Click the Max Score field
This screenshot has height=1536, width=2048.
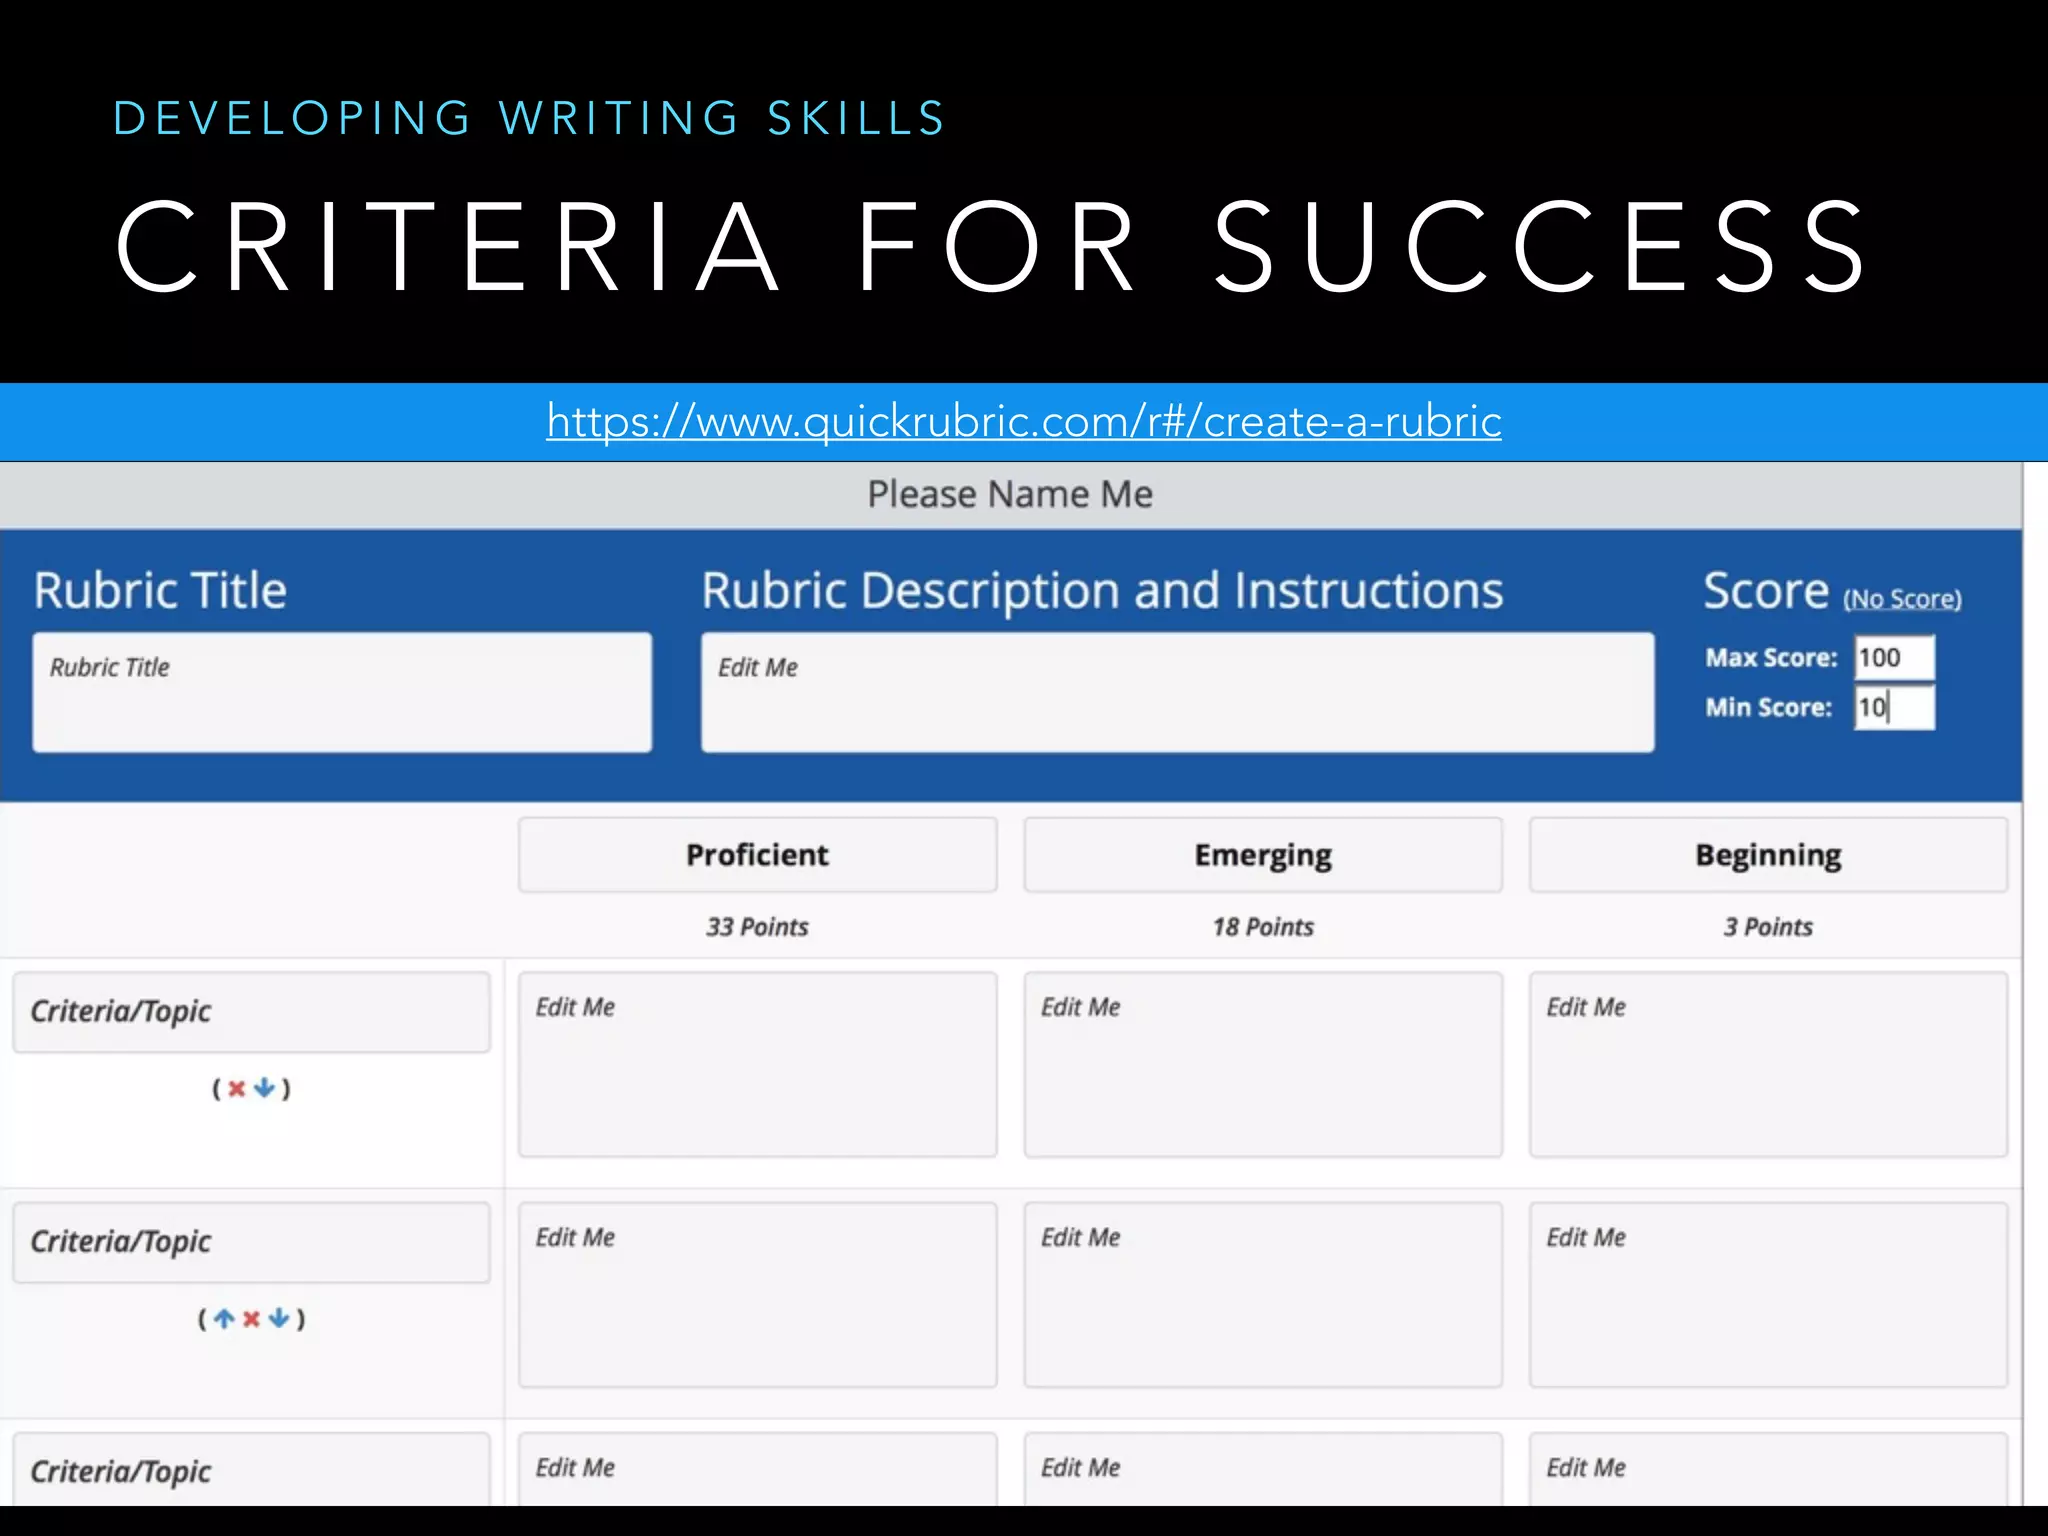pos(1894,658)
